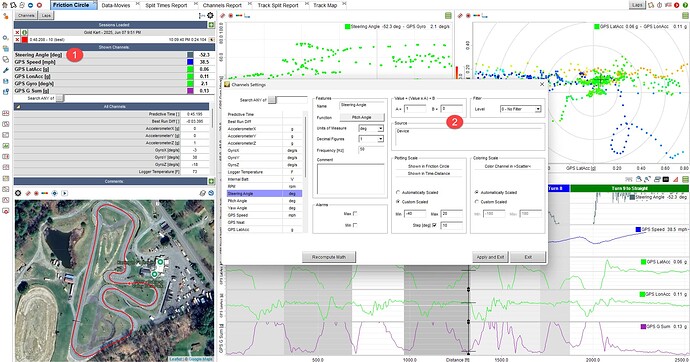Open the Units of Measure dropdown
Screen dimensions: 690x362
[371, 128]
